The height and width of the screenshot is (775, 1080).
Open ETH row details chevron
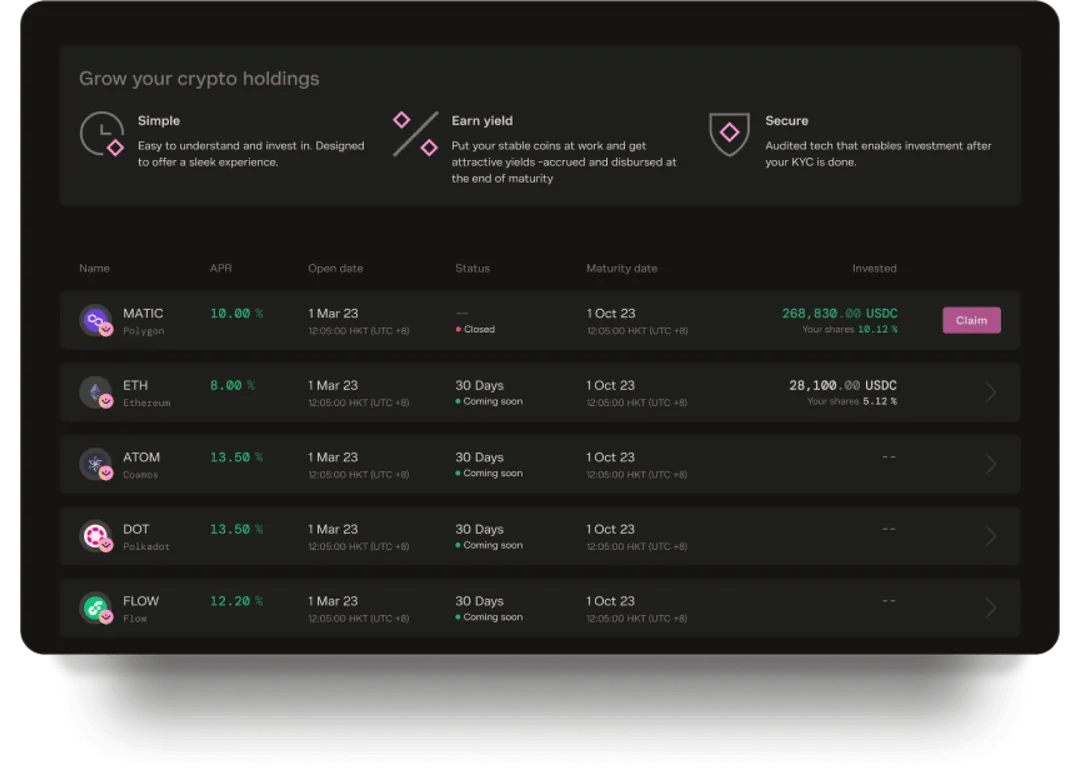click(x=990, y=393)
